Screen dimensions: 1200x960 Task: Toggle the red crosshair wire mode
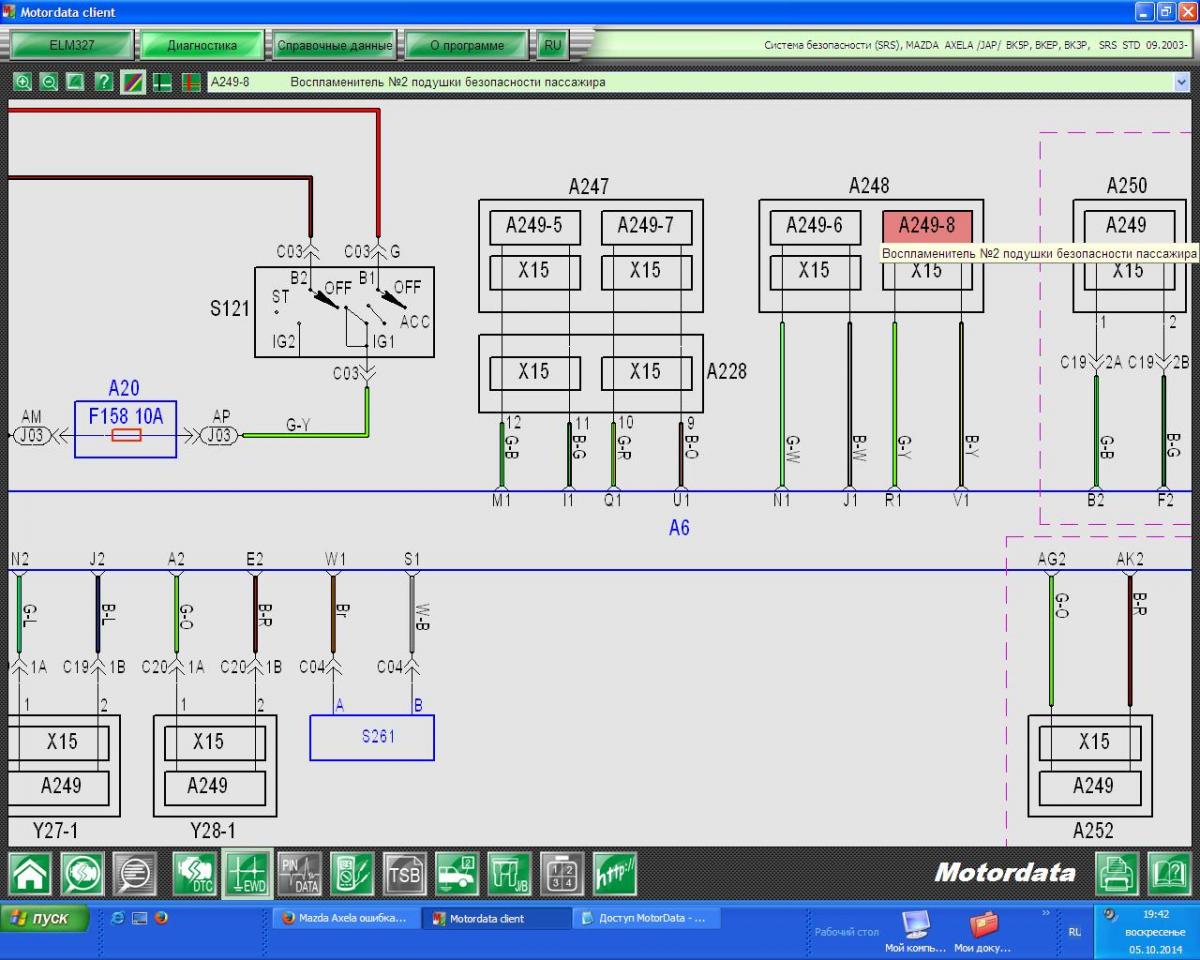click(x=190, y=82)
